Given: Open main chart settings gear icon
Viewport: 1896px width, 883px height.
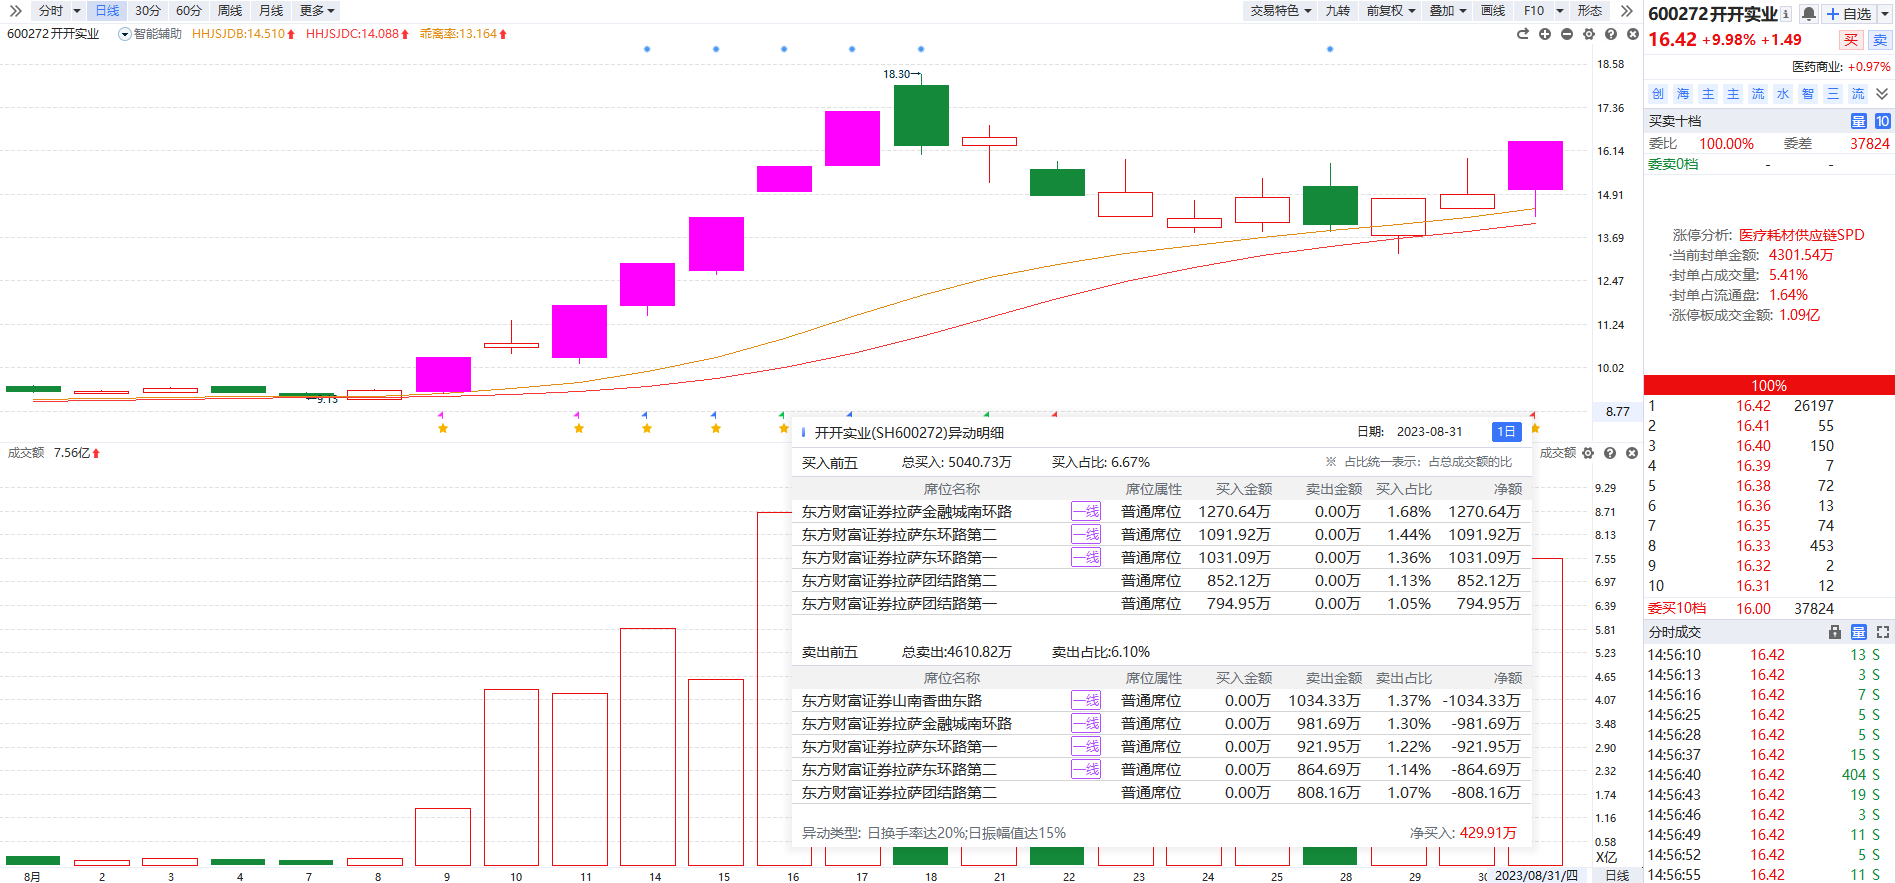Looking at the screenshot, I should (x=1589, y=34).
